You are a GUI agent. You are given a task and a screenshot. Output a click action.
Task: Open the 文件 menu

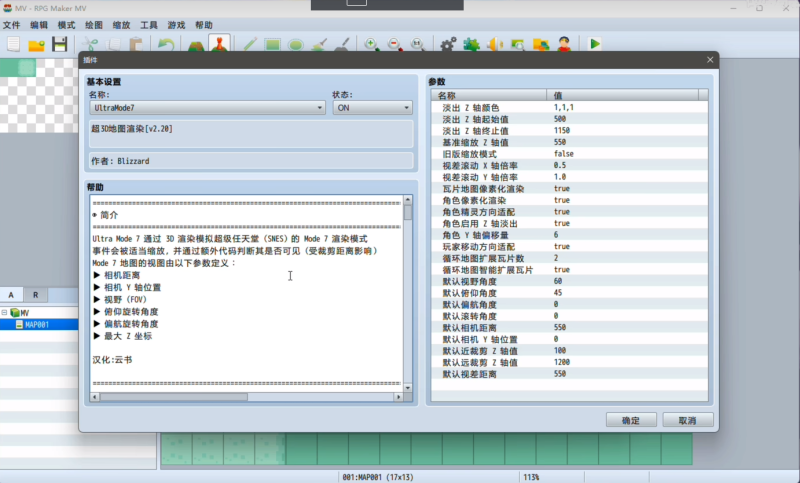[11, 25]
